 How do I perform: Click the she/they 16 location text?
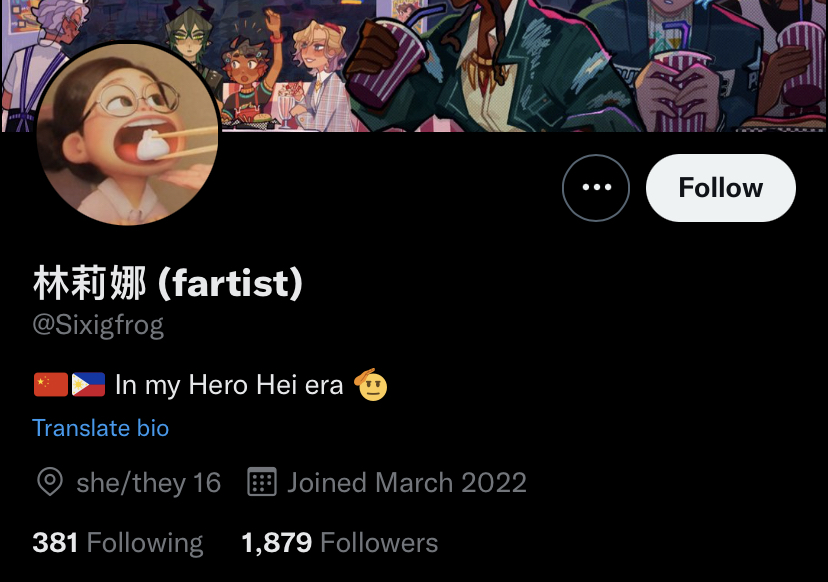[x=148, y=483]
